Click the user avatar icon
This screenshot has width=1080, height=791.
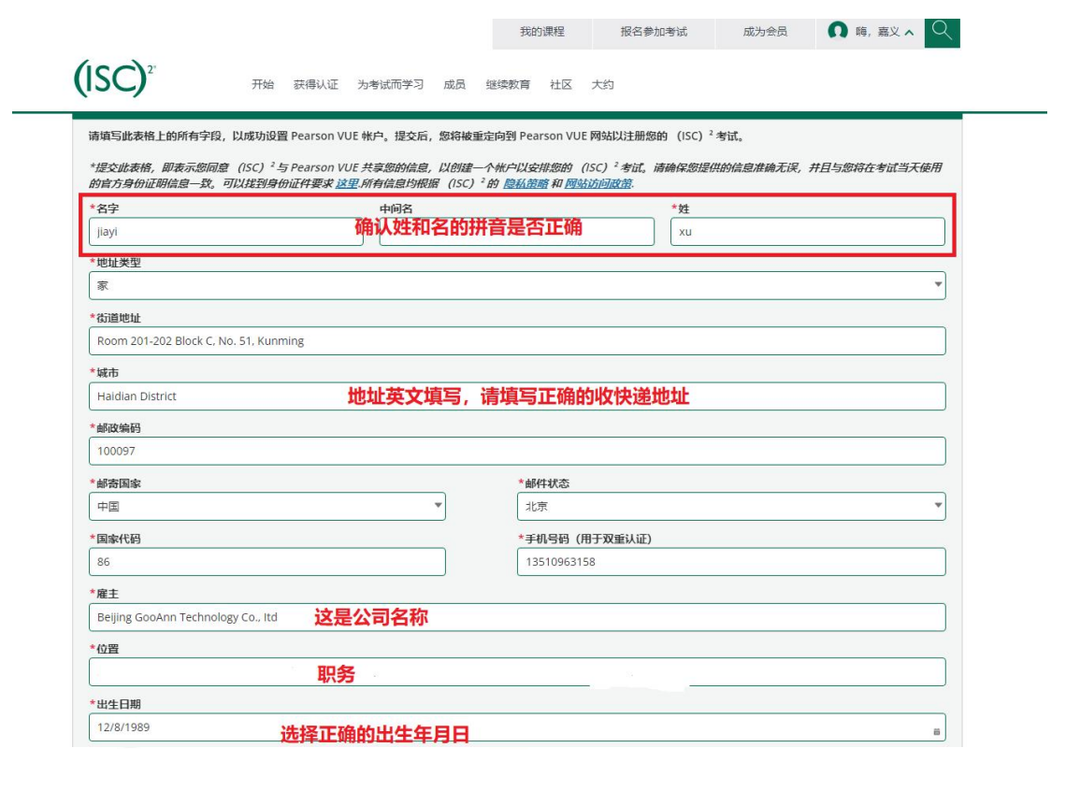tap(838, 31)
